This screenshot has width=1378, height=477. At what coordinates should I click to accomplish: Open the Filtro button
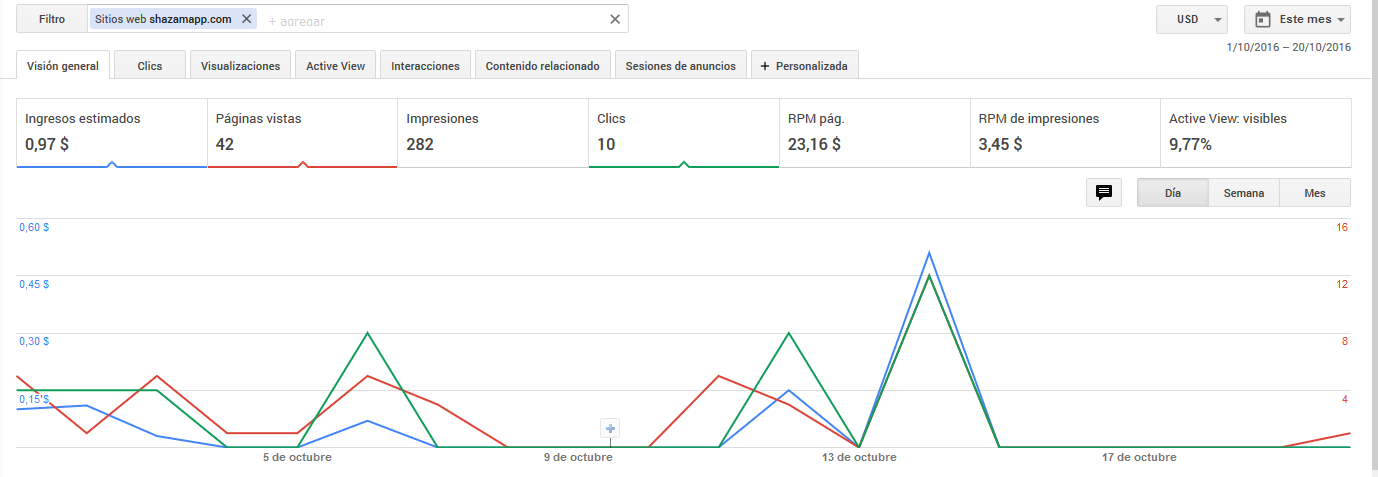coord(51,19)
